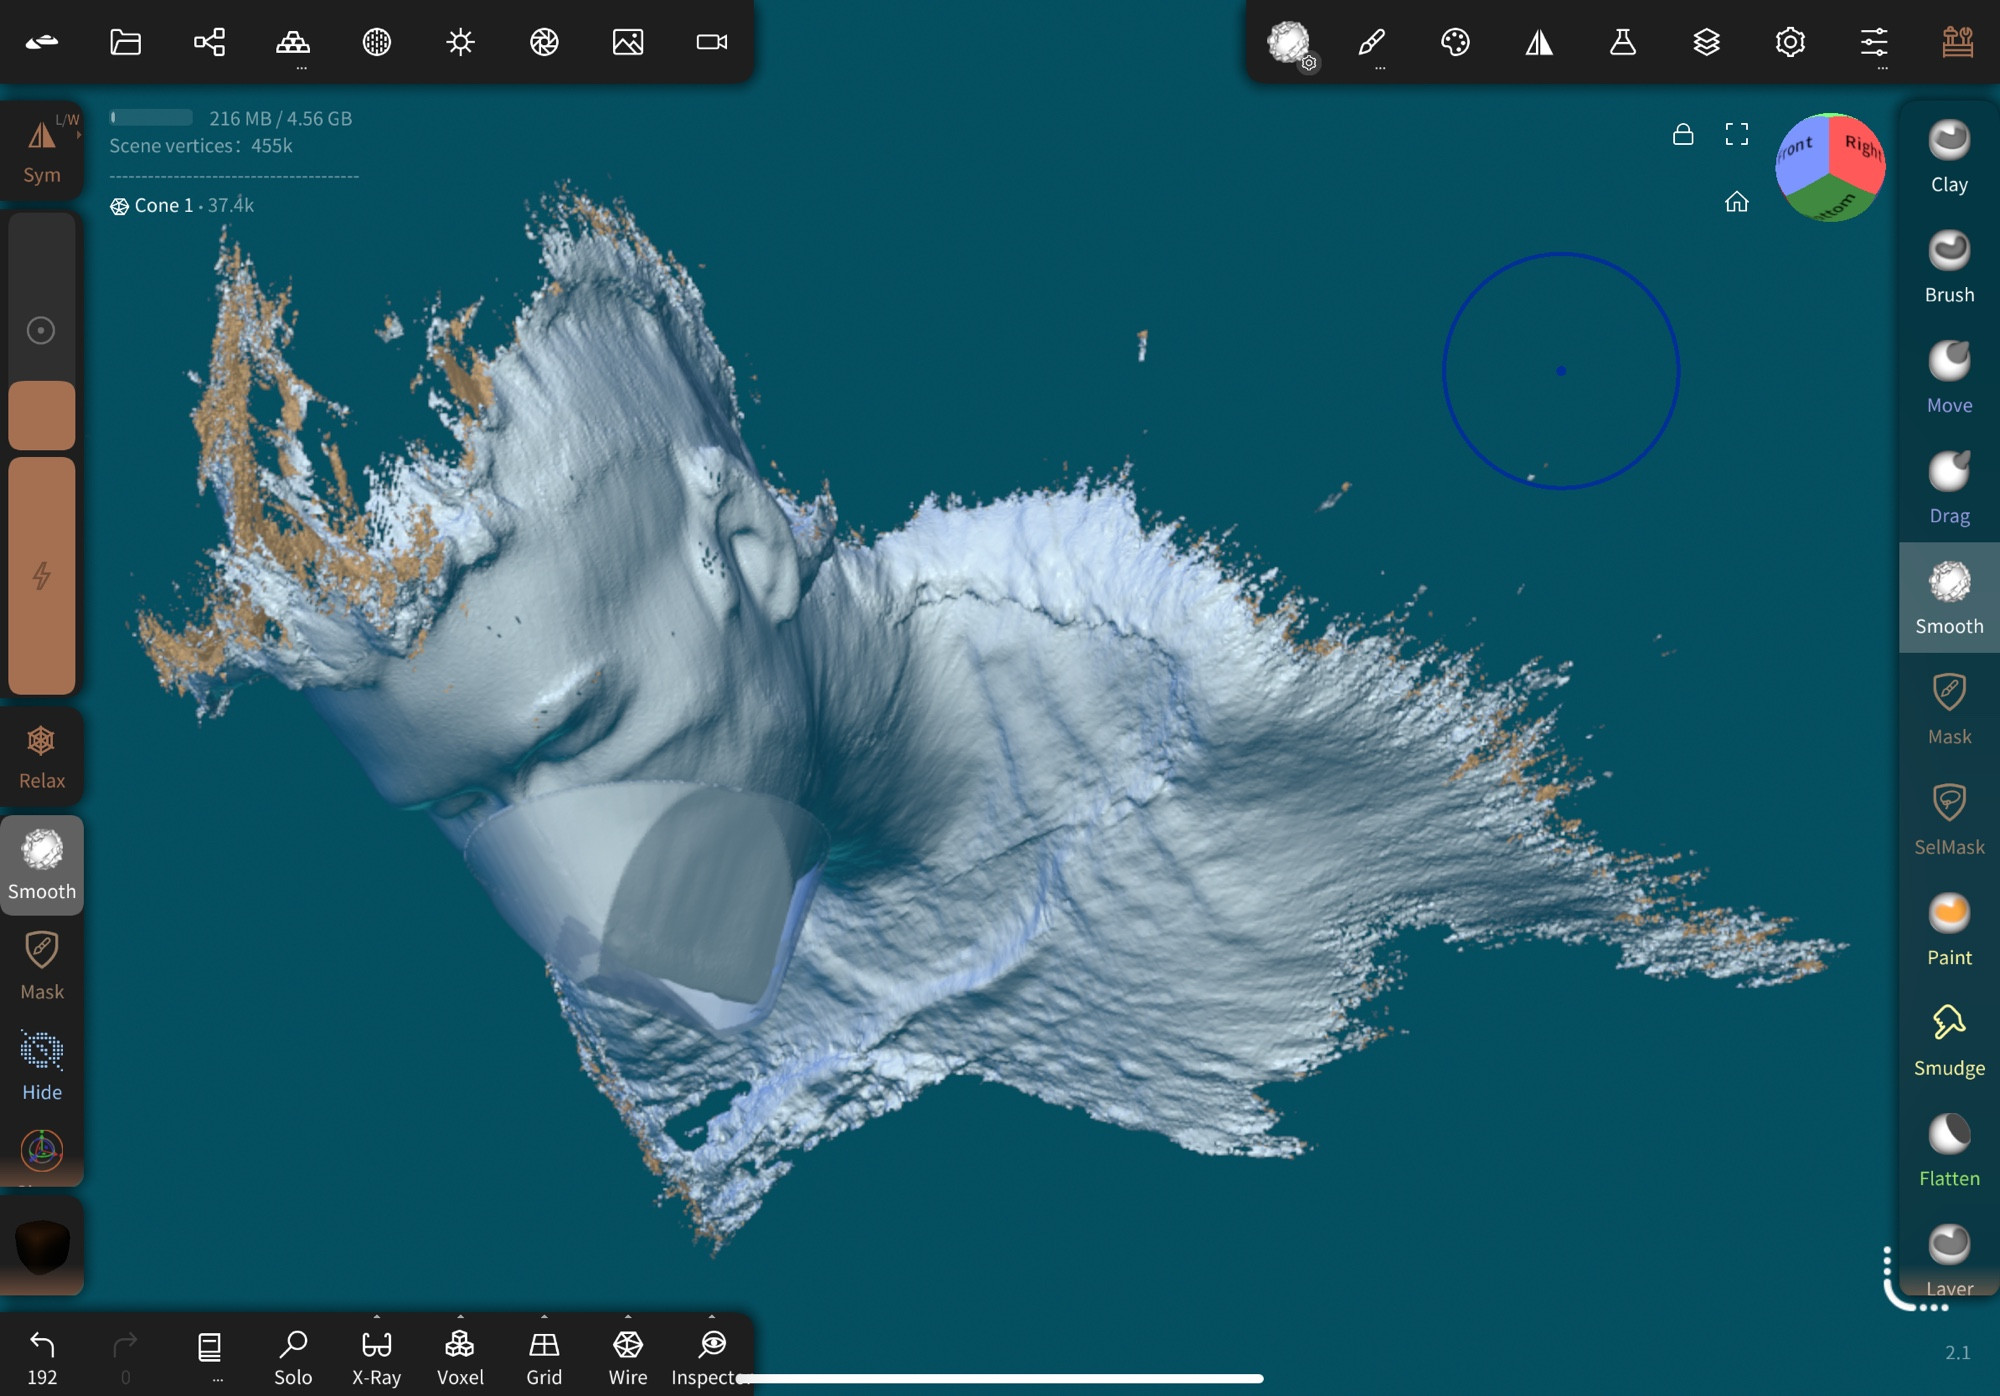
Task: Select the Mask tool in right toolbar
Action: pos(1949,708)
